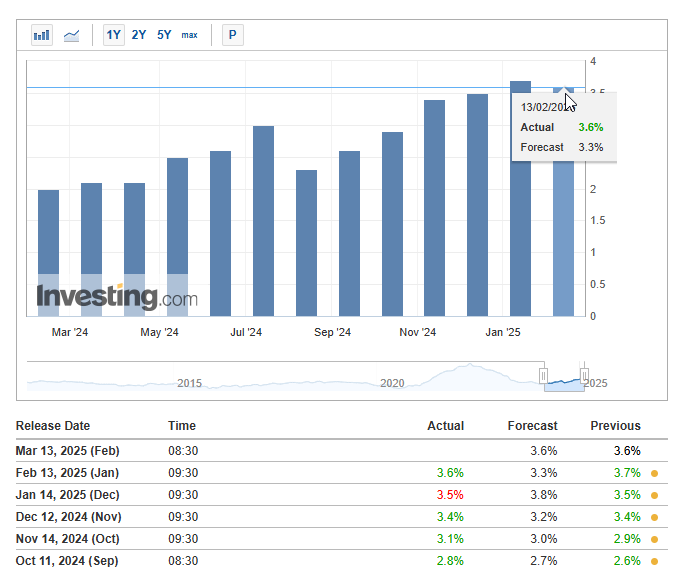Click the orange dot in Feb 13, 2025 row

[655, 473]
